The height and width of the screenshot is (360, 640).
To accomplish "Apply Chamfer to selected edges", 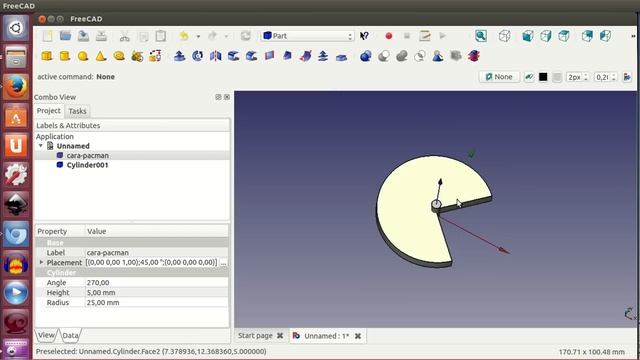I will click(251, 56).
